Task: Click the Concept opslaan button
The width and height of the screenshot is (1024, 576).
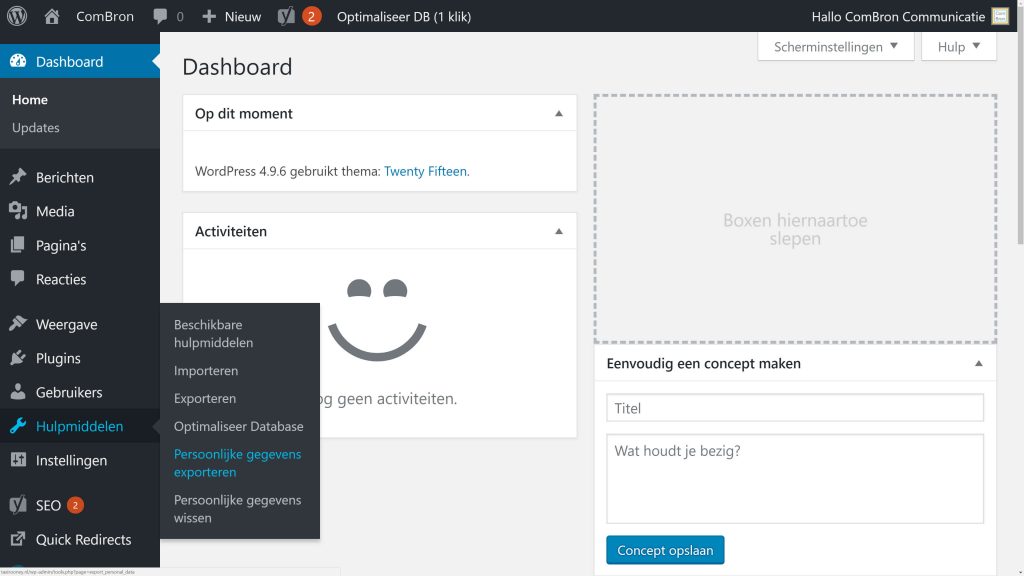Action: tap(665, 550)
